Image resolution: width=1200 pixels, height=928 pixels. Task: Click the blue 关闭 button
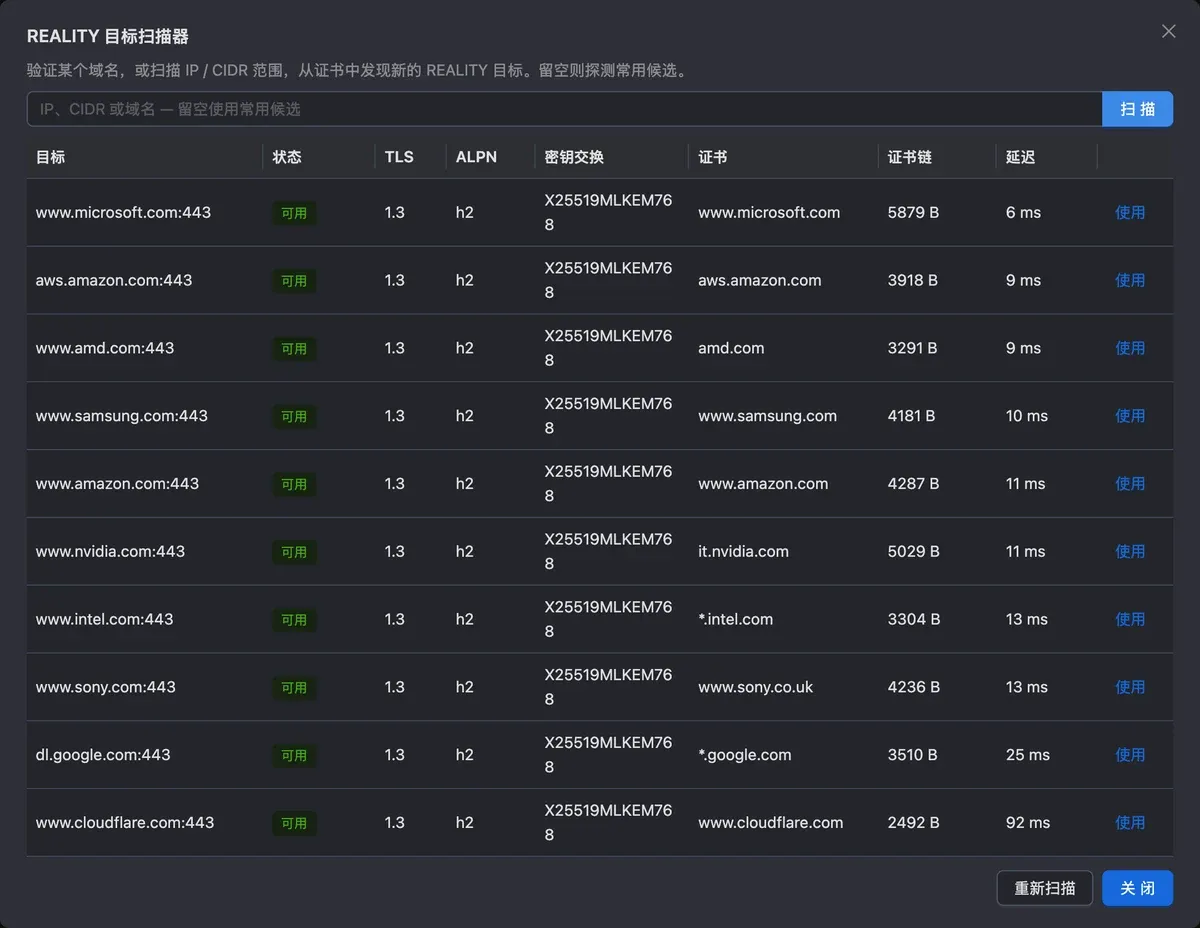pos(1137,888)
